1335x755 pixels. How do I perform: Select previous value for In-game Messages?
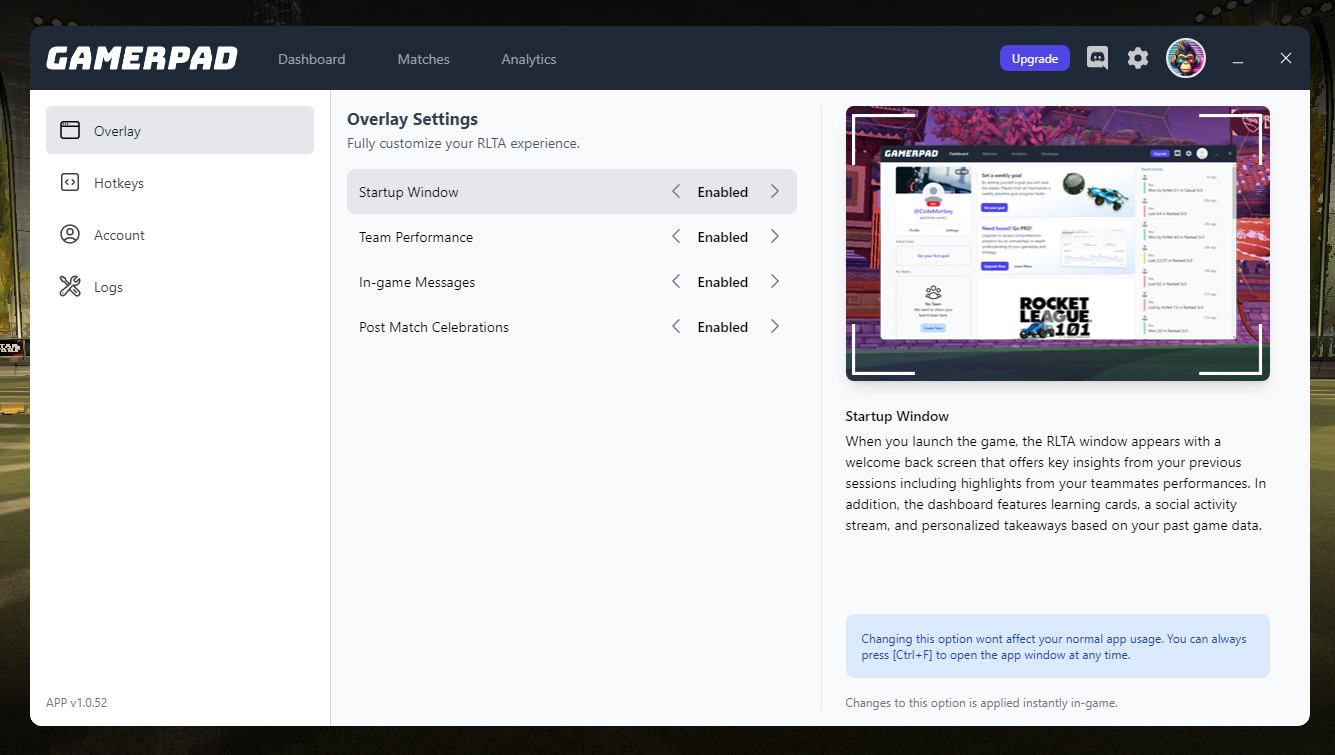676,281
